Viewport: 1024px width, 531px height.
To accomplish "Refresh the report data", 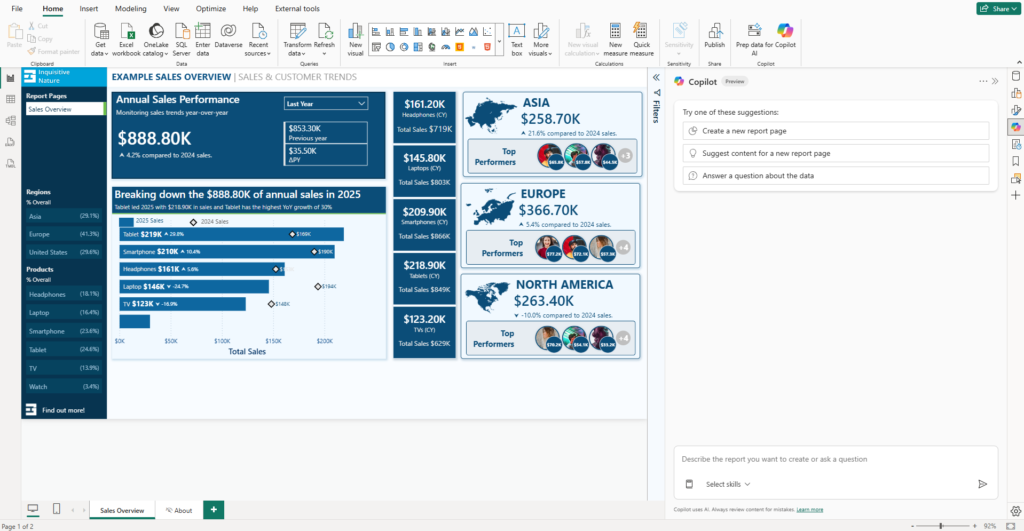I will point(324,39).
